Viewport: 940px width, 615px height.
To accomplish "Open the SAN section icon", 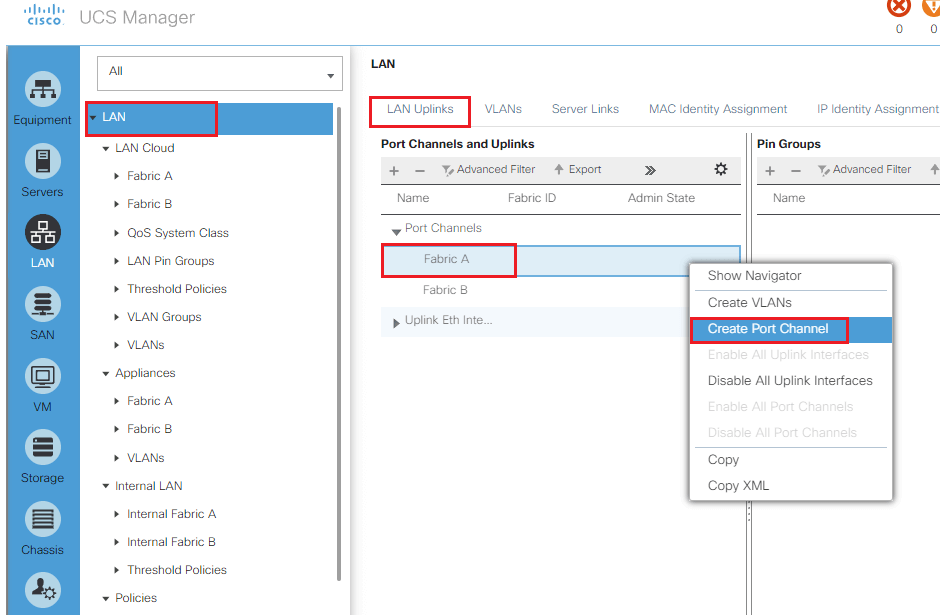I will pyautogui.click(x=43, y=305).
